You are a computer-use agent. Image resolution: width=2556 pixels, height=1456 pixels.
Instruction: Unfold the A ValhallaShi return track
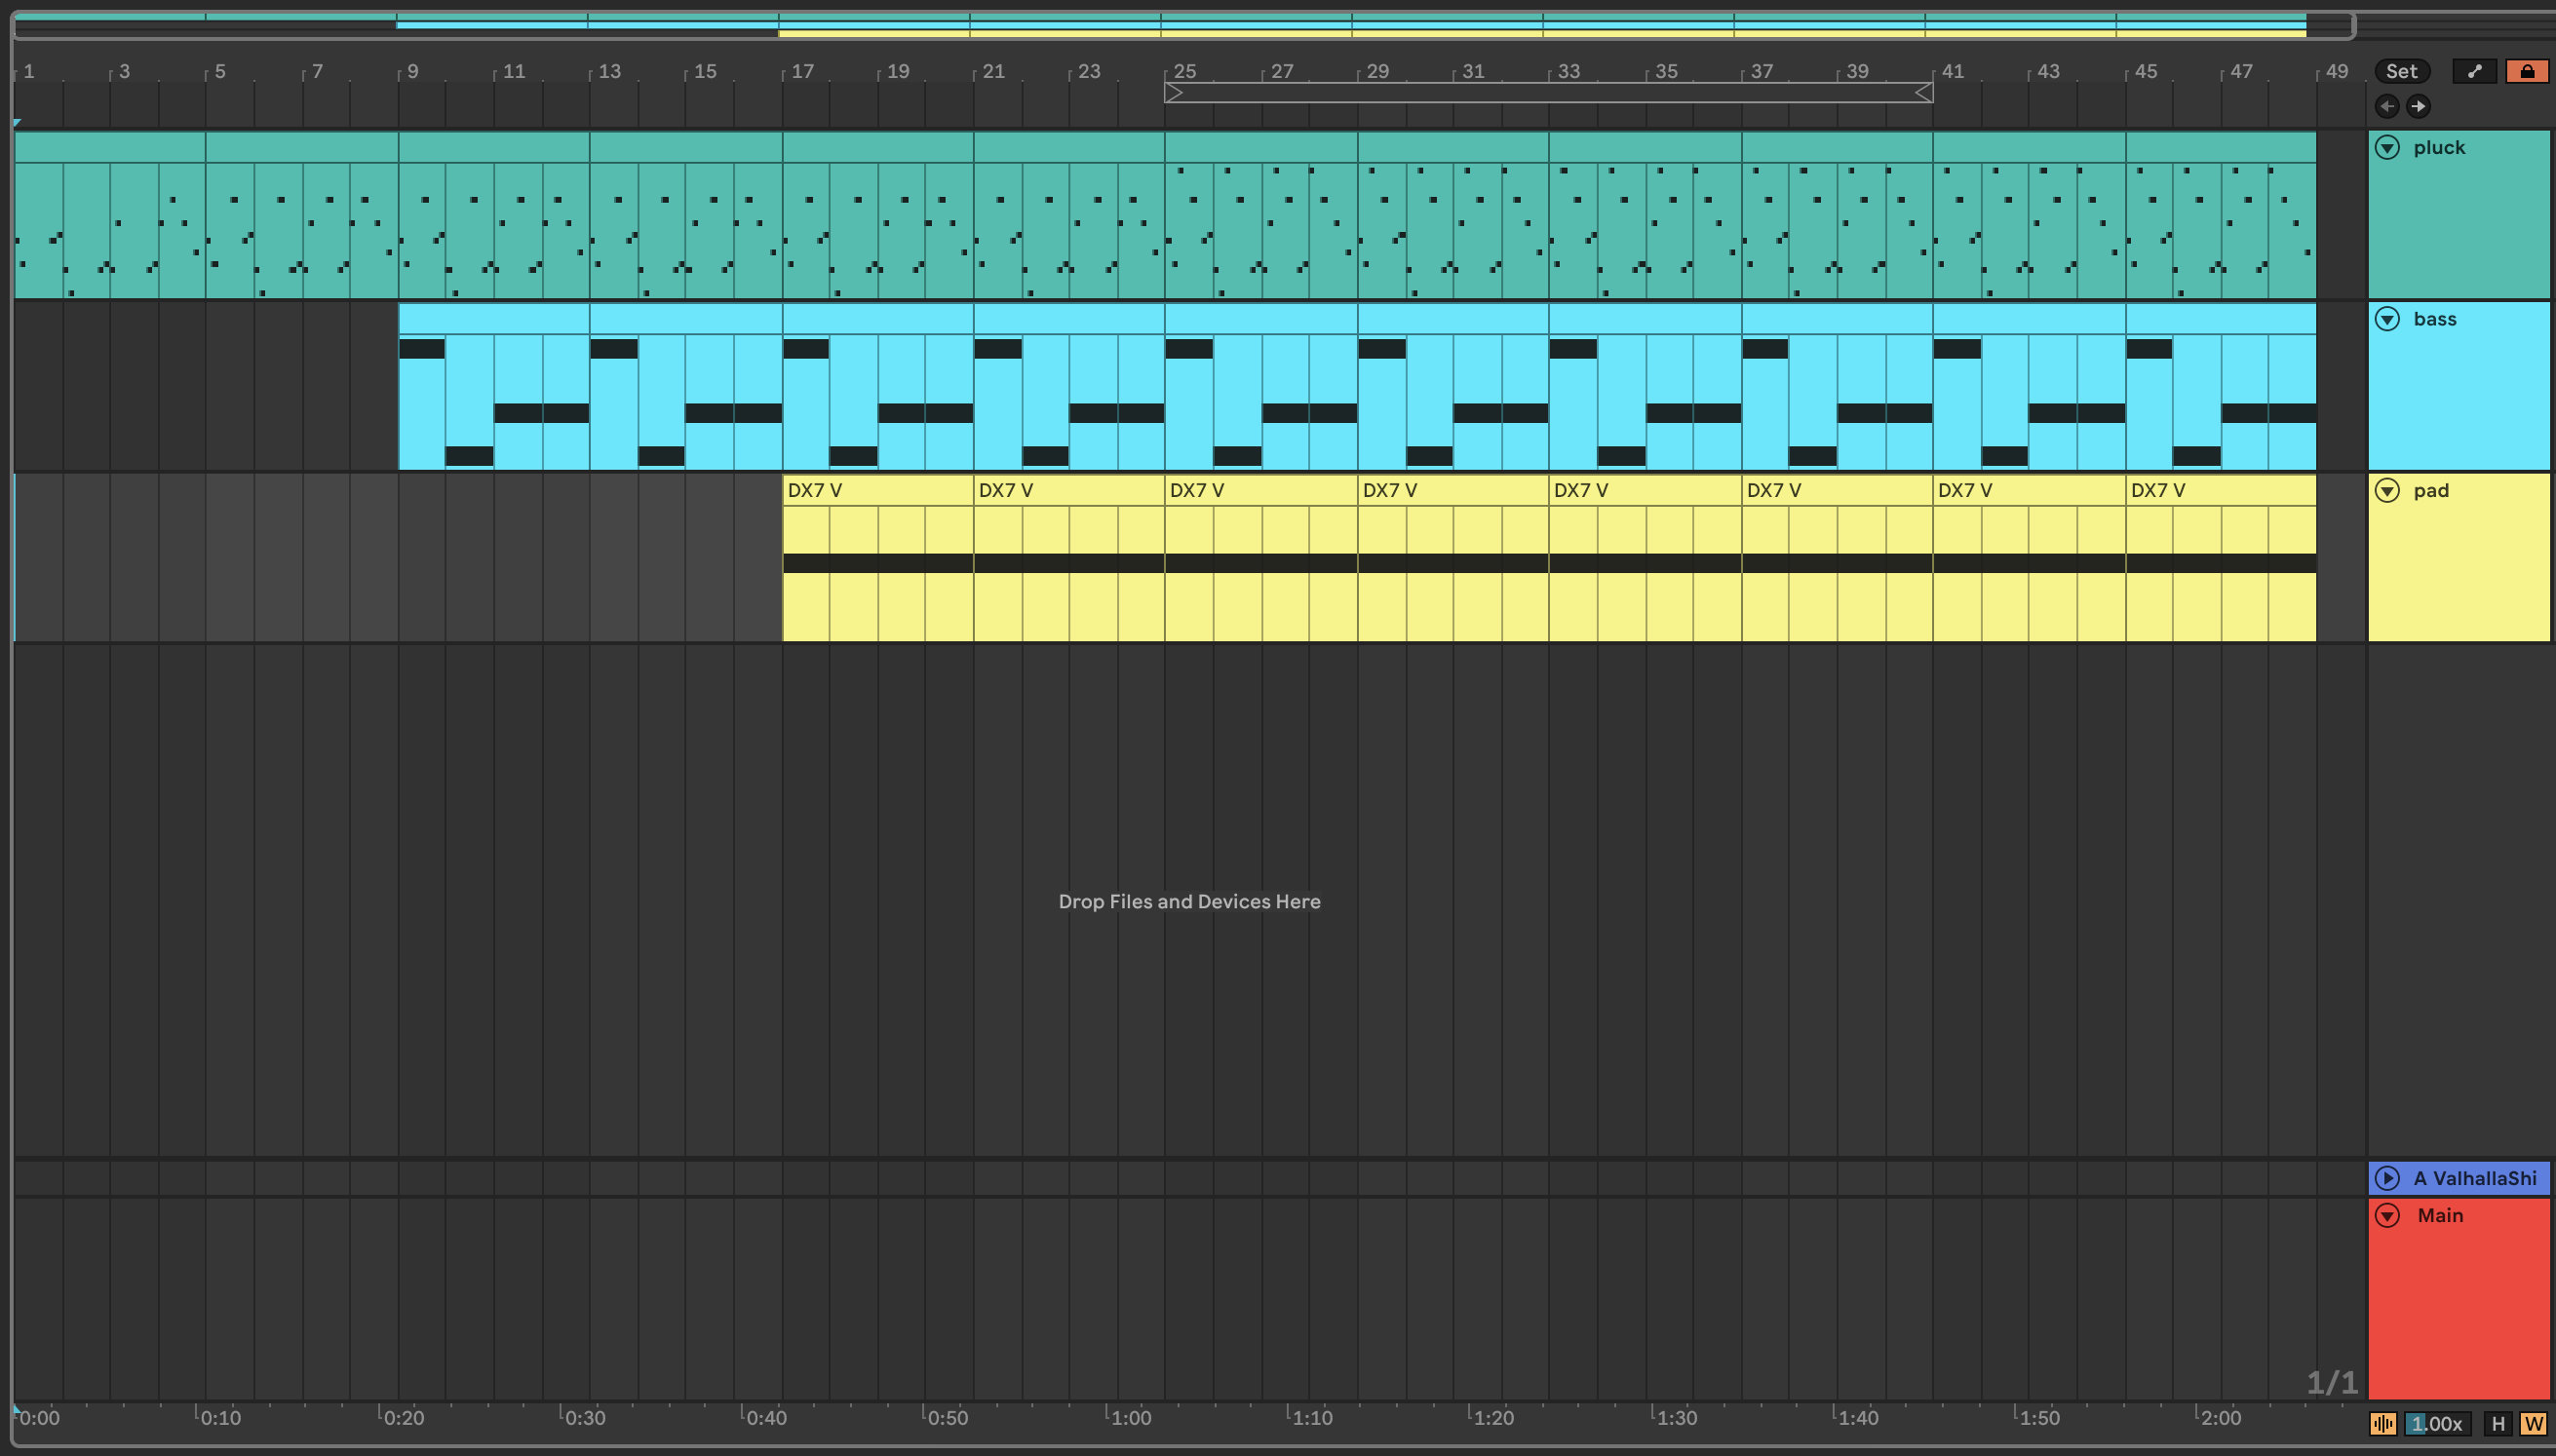[2387, 1178]
